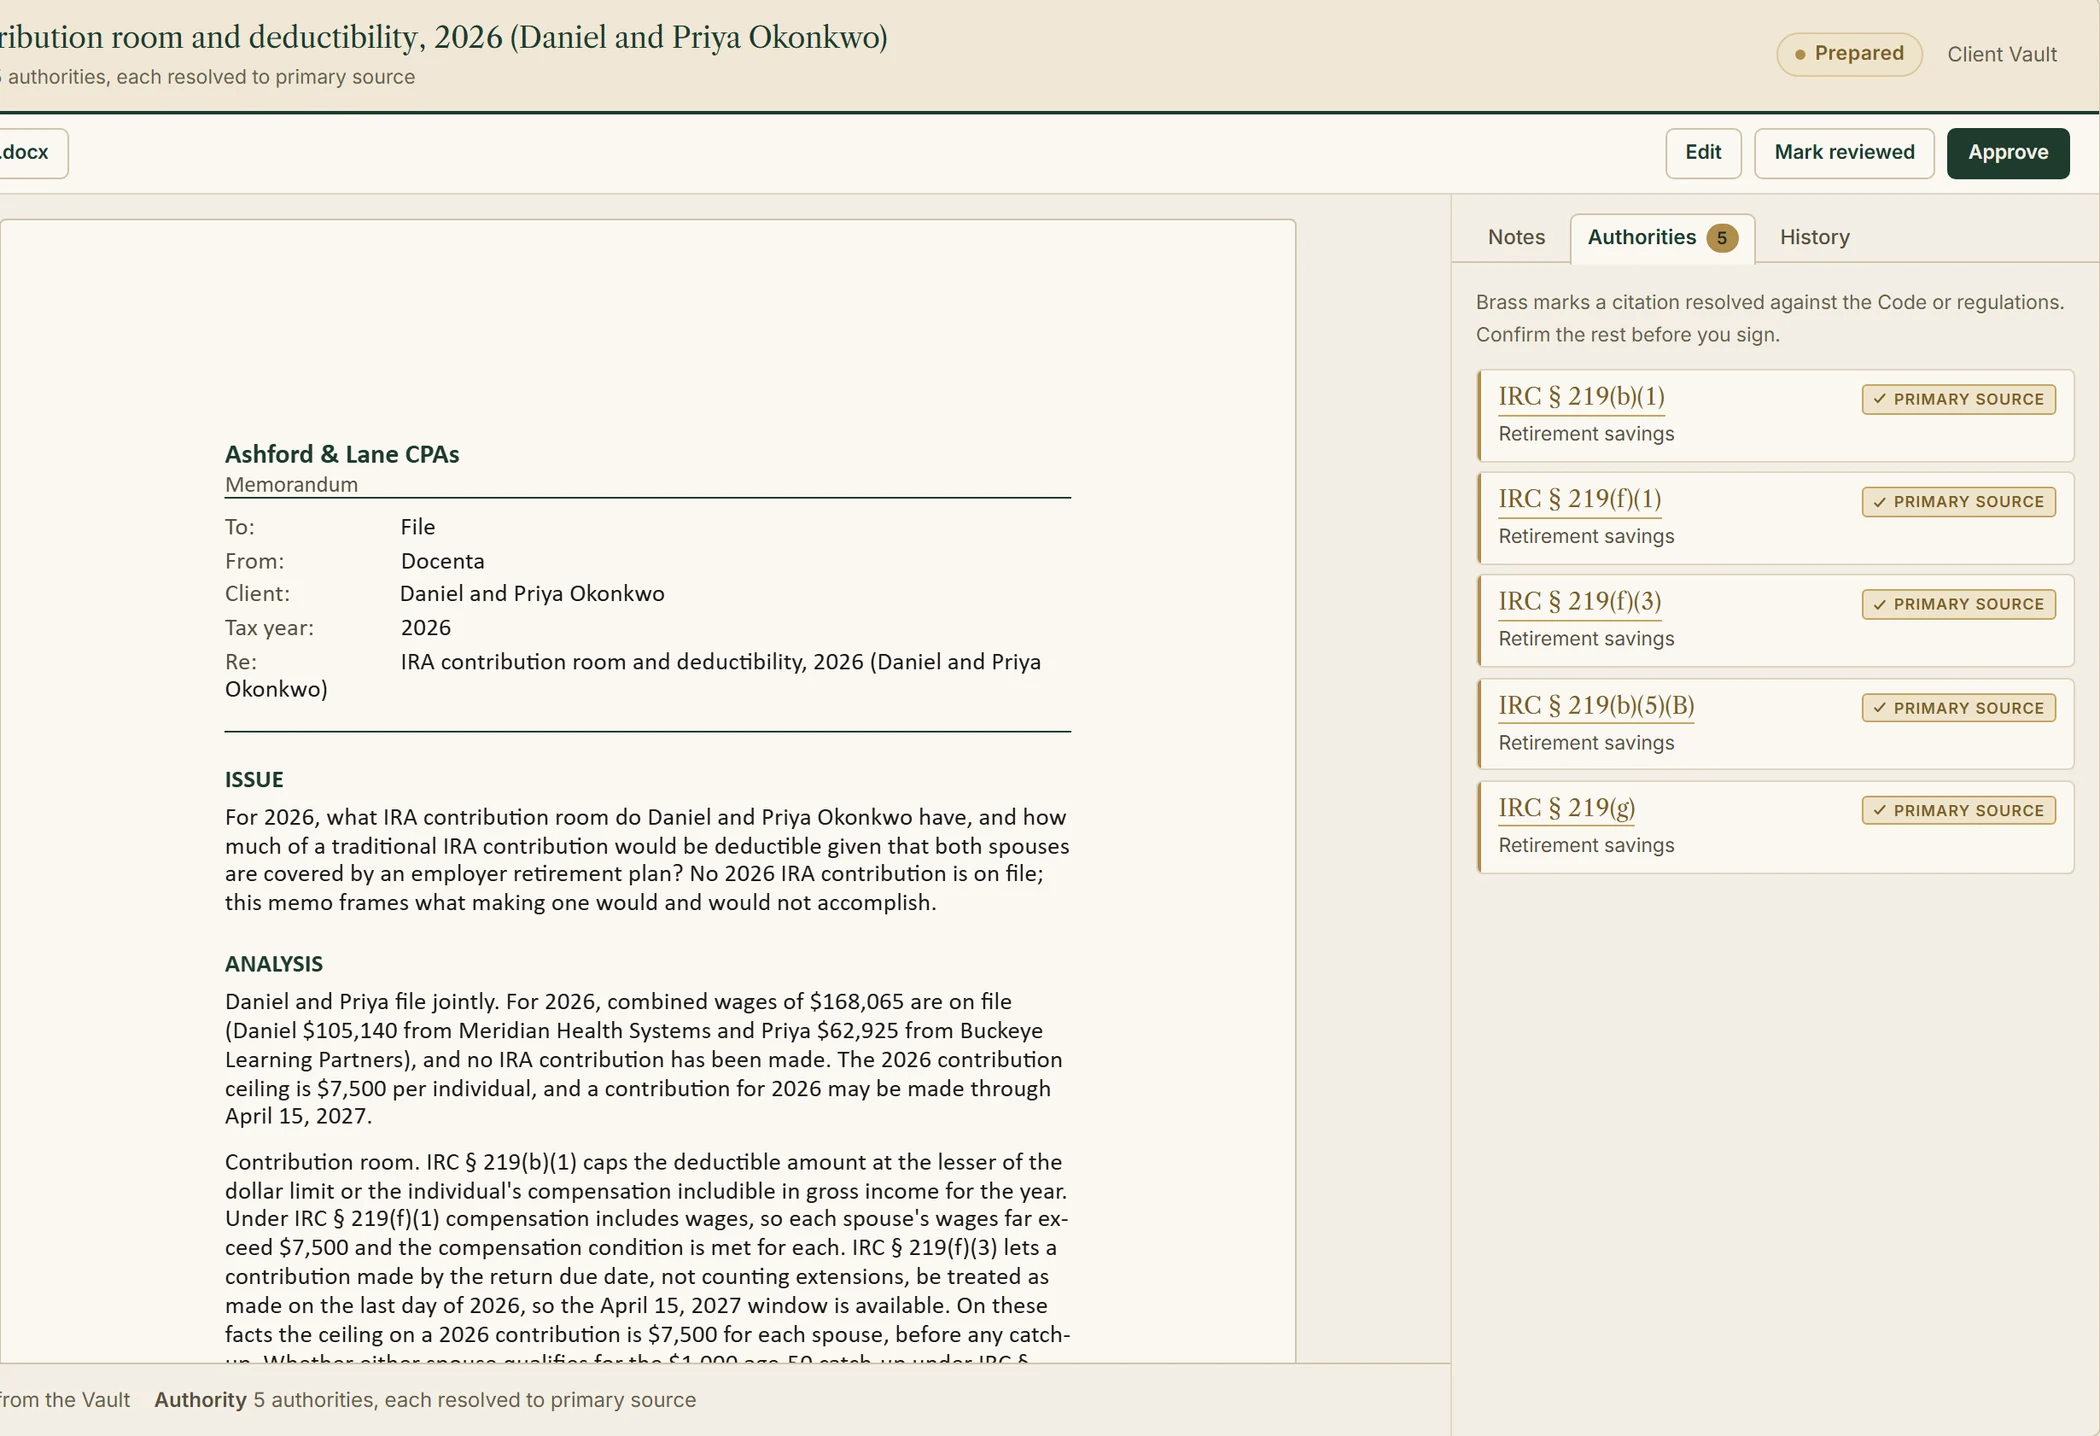The height and width of the screenshot is (1436, 2100).
Task: Click the From value 'Docenta'
Action: click(x=442, y=561)
